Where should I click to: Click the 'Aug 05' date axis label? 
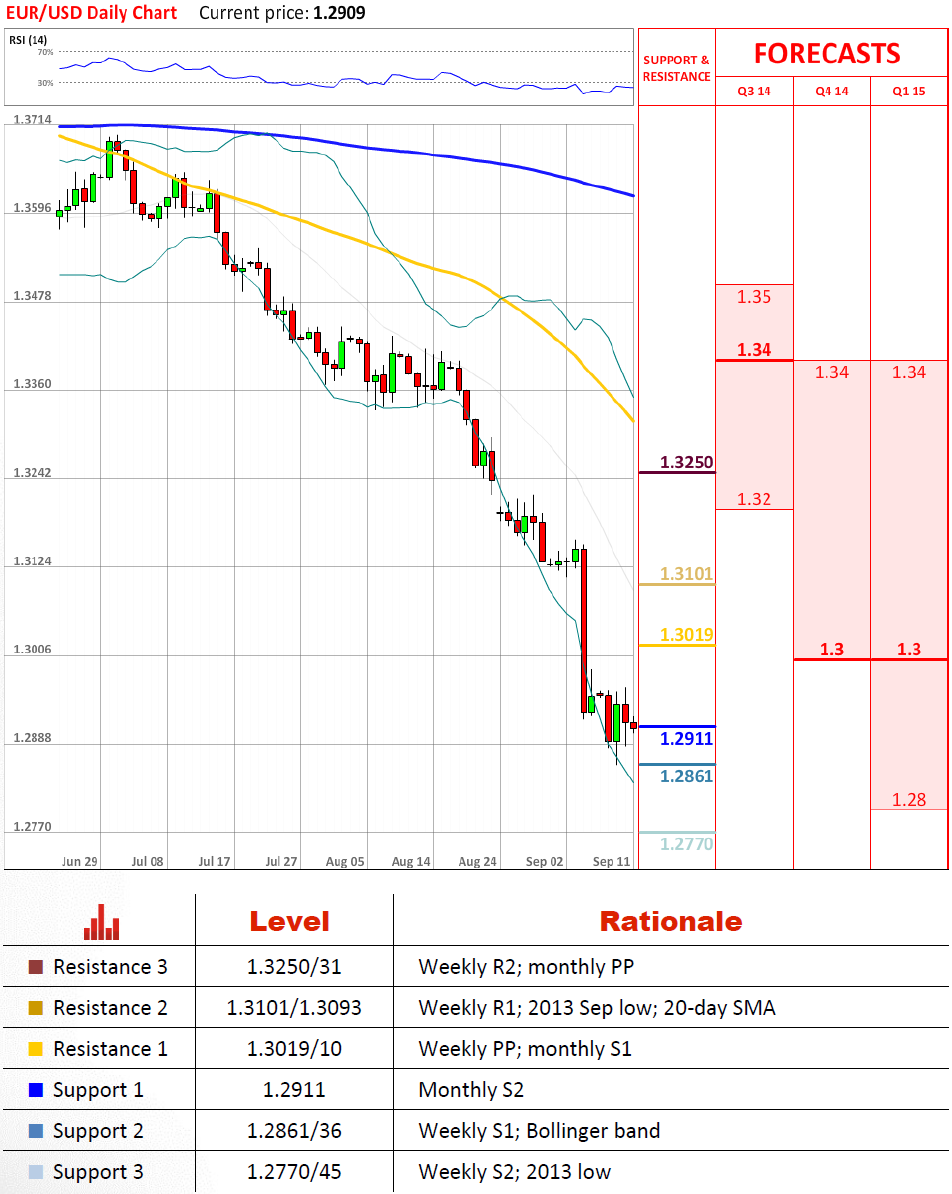click(x=345, y=861)
